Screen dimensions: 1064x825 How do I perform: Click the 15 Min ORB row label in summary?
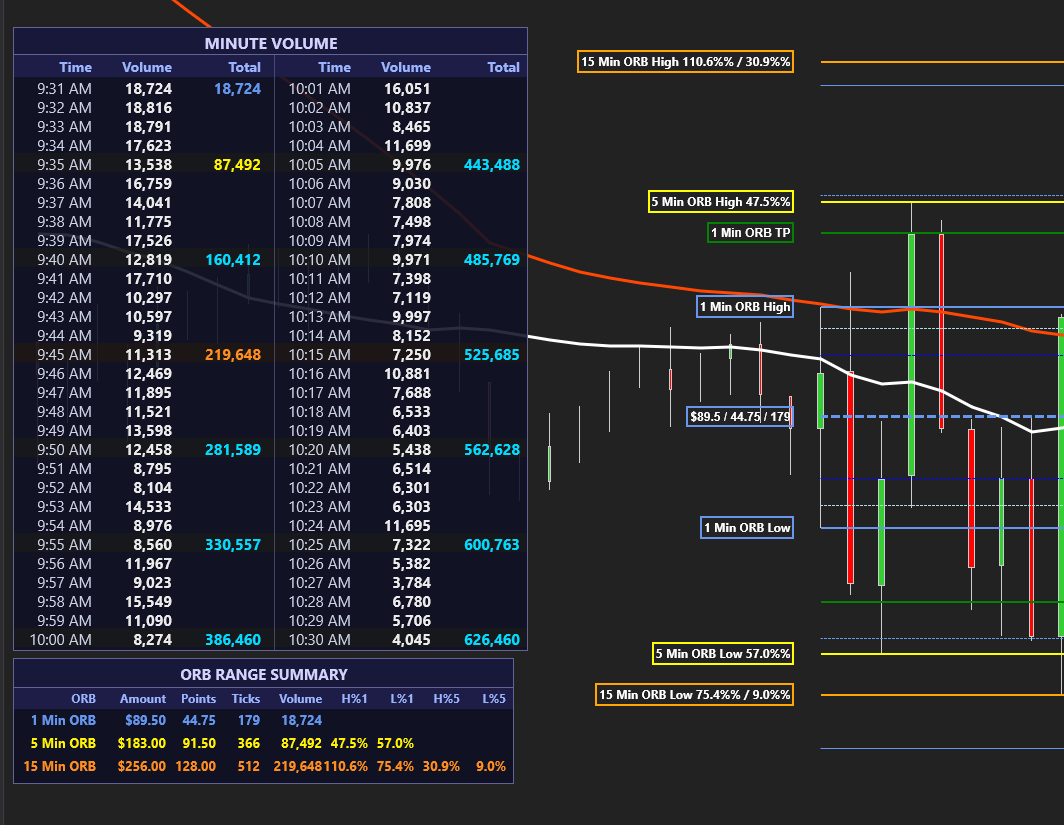(x=60, y=766)
